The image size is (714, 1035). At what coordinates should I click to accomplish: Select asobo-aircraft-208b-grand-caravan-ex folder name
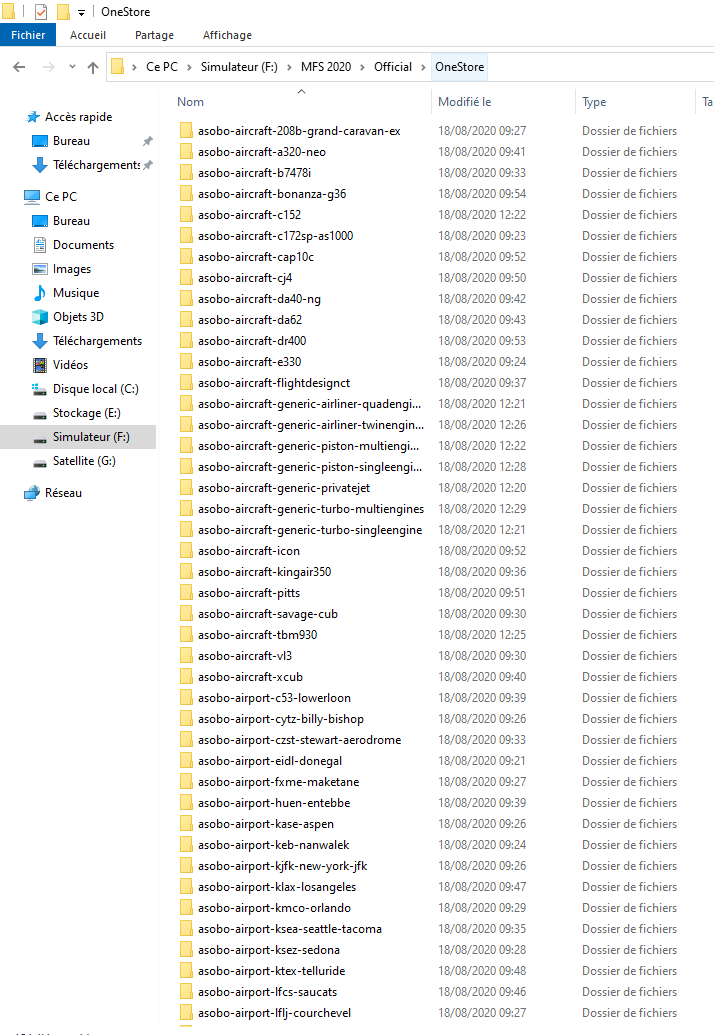(299, 131)
